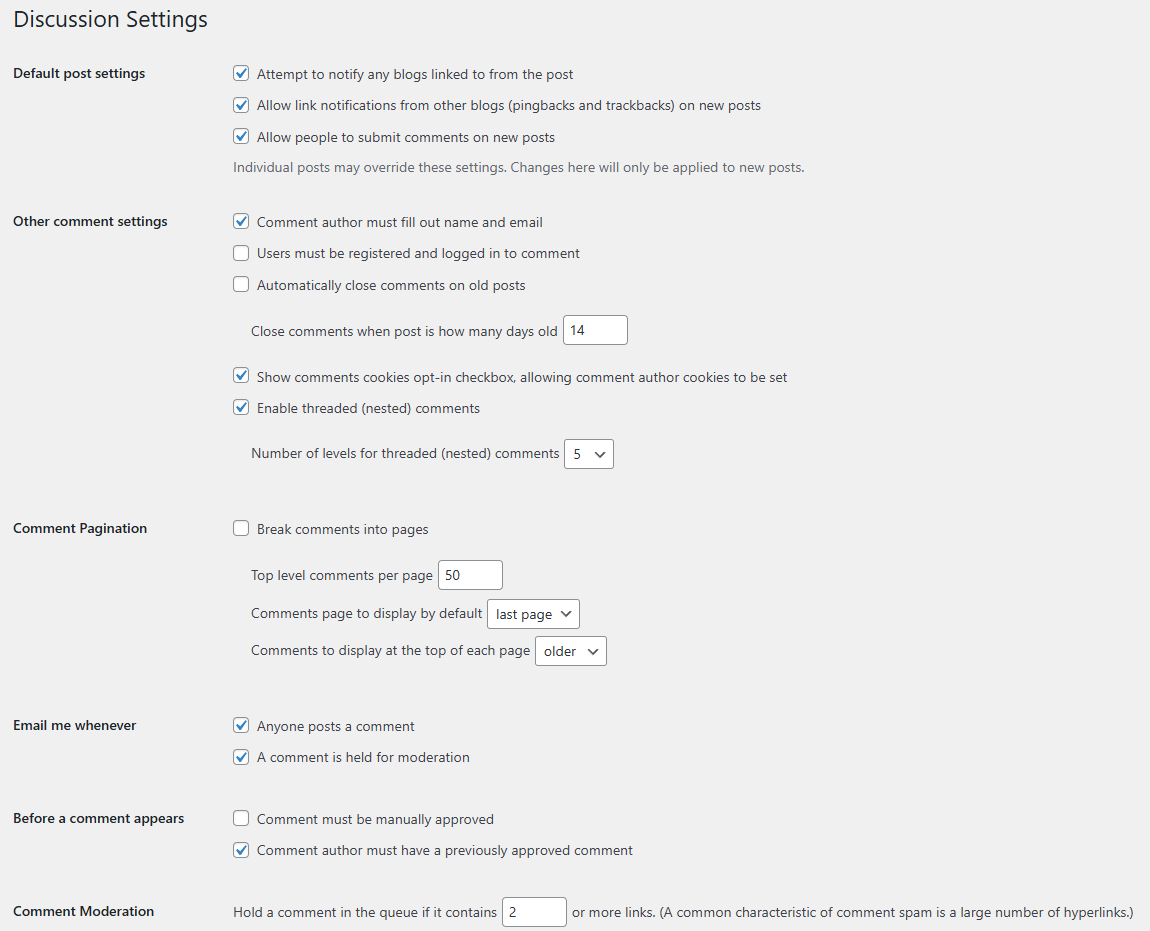This screenshot has width=1150, height=931.
Task: Disable 'Allow people to submit comments'
Action: 241,137
